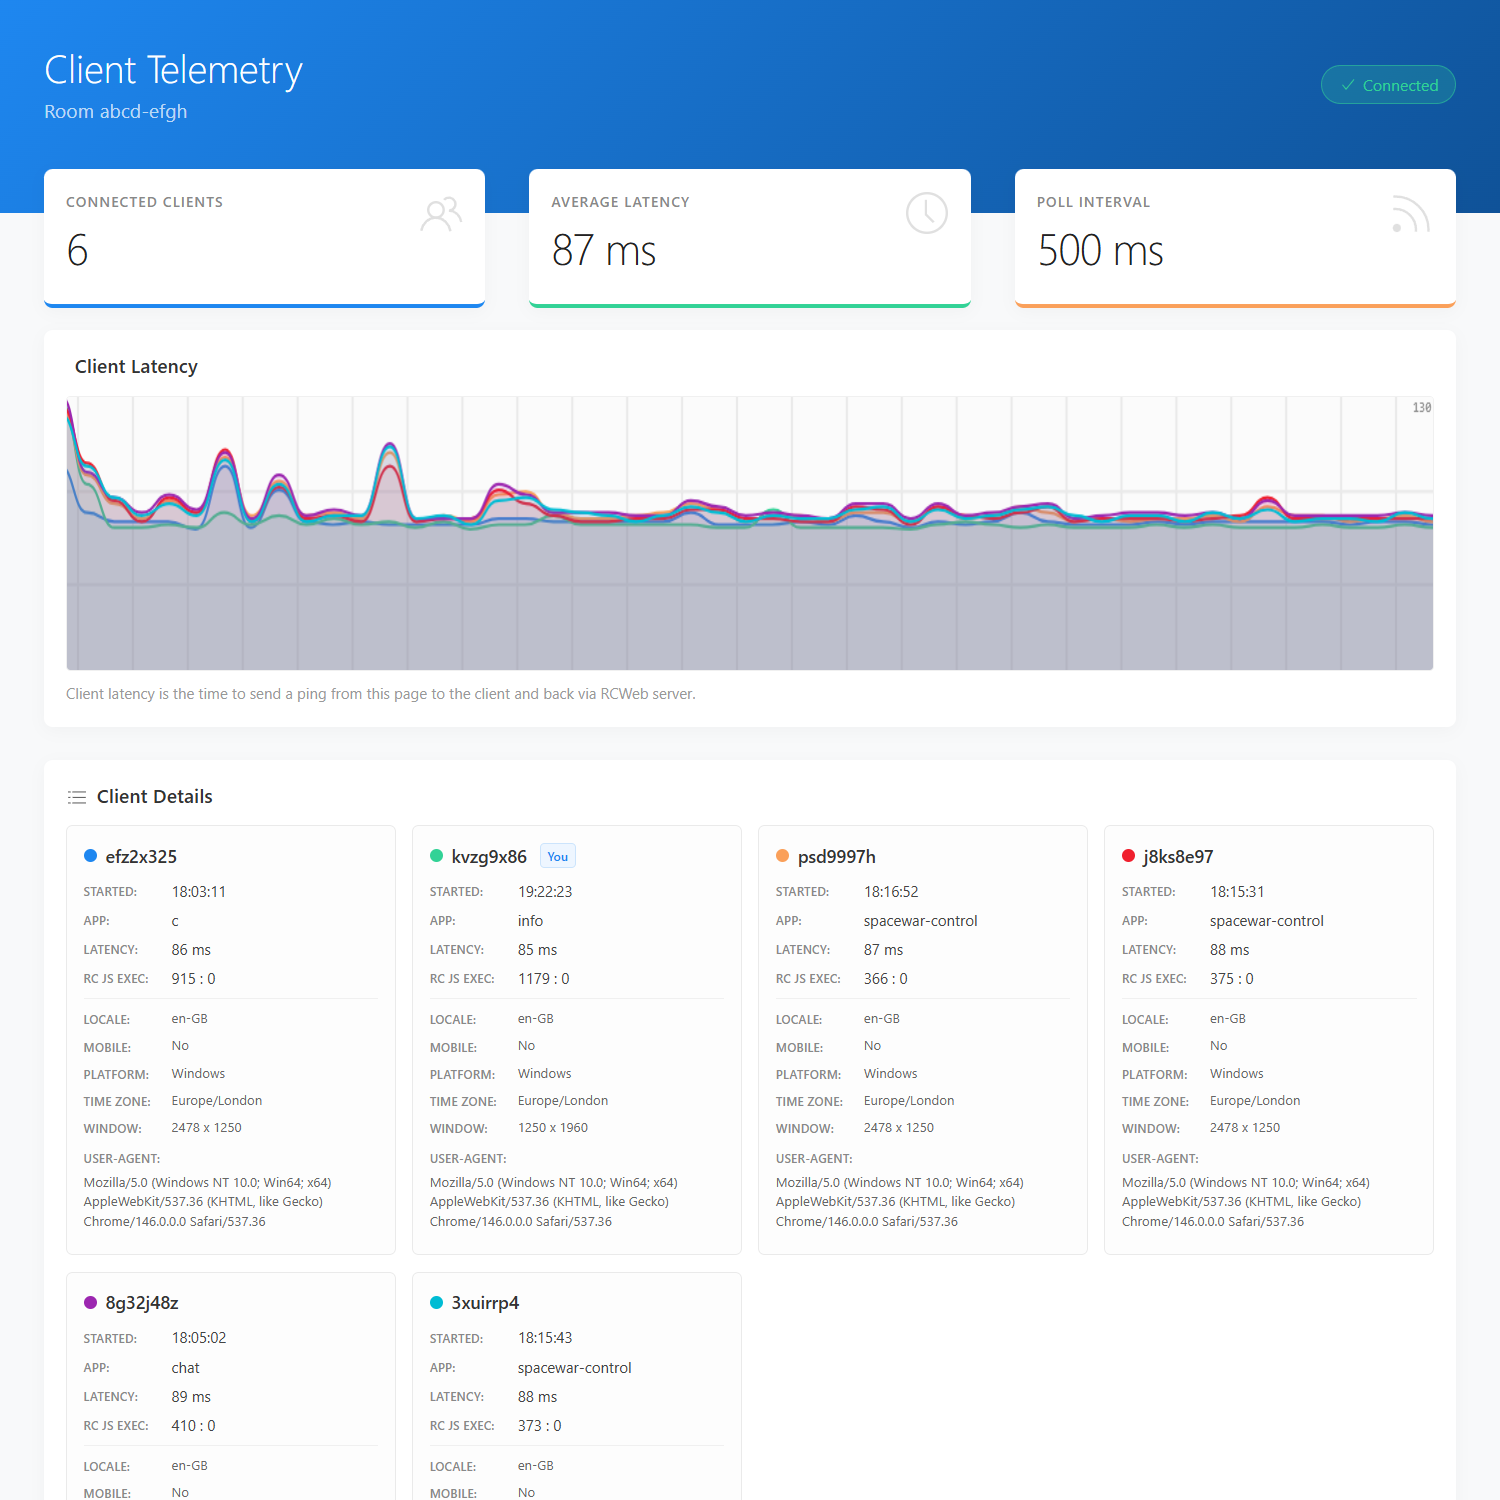This screenshot has height=1500, width=1500.
Task: Click the 130 scale value on latency chart
Action: click(x=1422, y=407)
